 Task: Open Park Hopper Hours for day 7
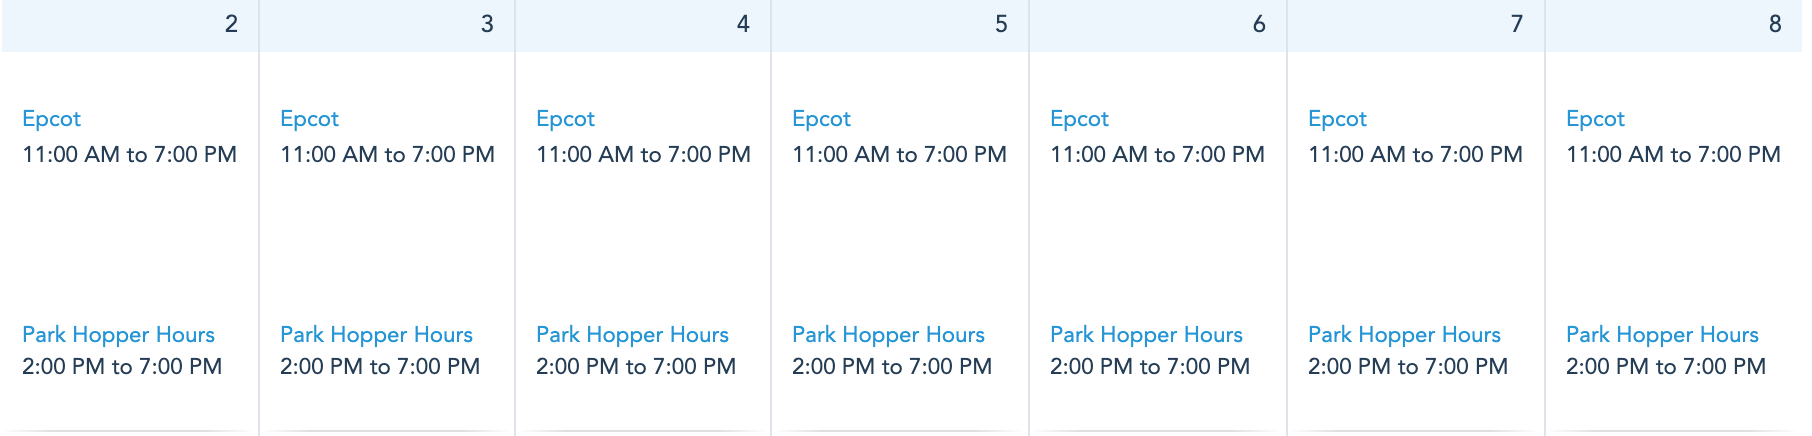1404,335
